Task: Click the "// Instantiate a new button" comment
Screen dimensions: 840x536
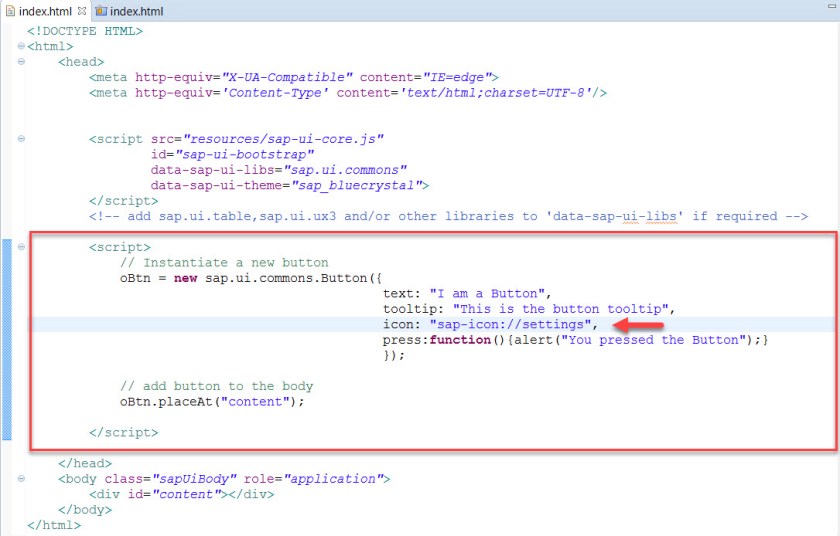Action: click(x=224, y=263)
